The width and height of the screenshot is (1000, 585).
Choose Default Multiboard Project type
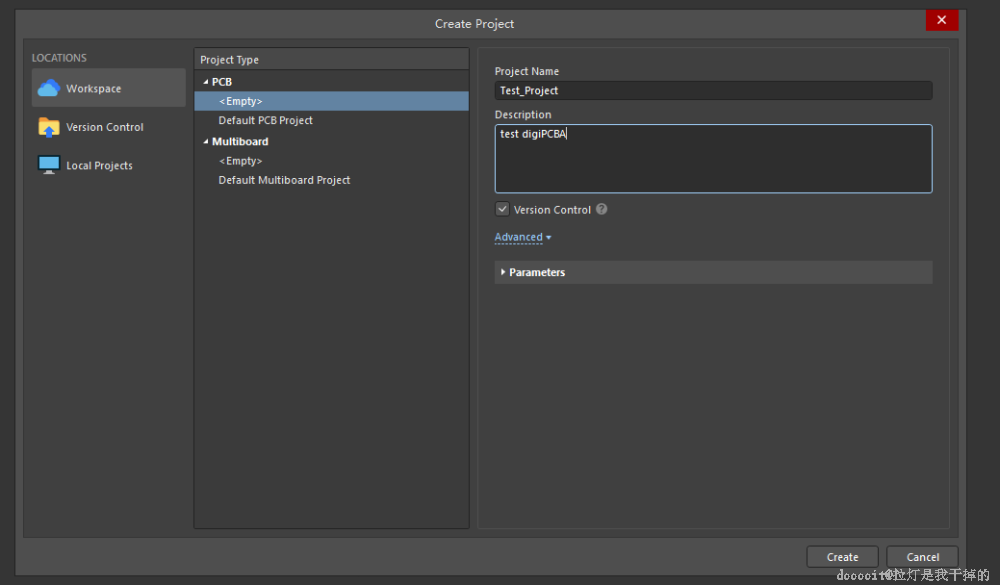[284, 180]
